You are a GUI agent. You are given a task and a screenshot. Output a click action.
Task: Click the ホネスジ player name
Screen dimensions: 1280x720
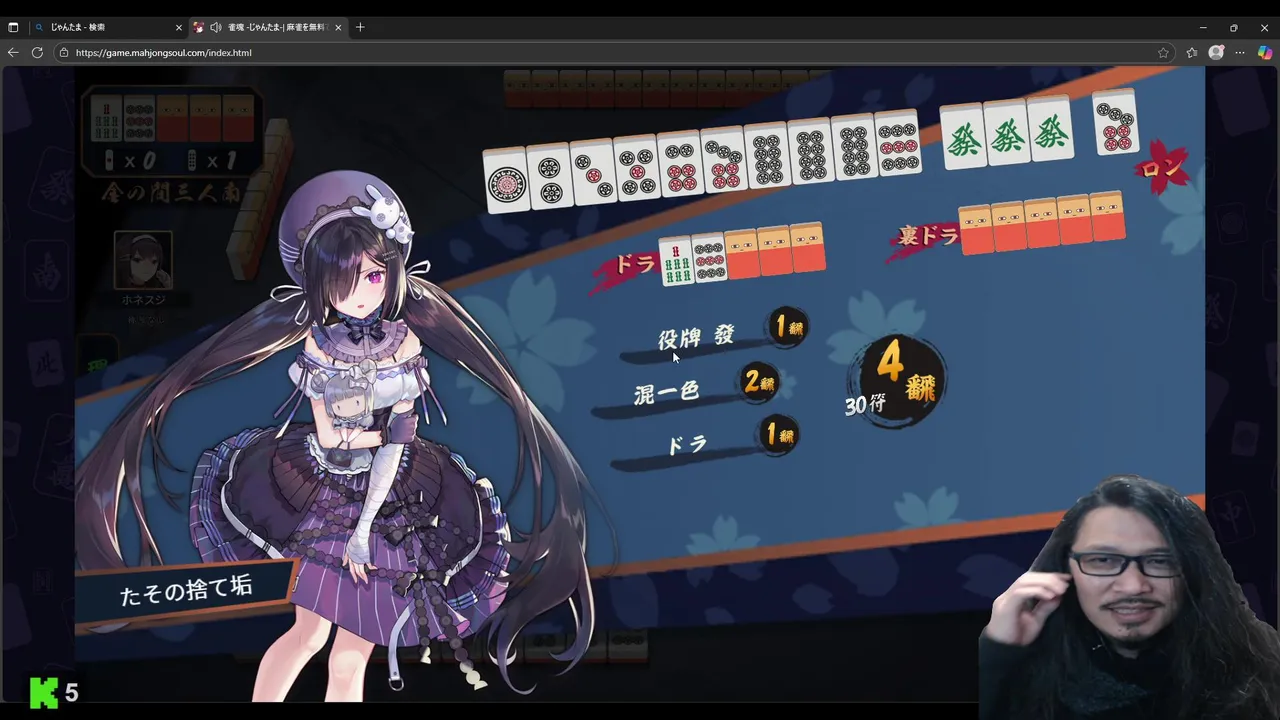(143, 299)
